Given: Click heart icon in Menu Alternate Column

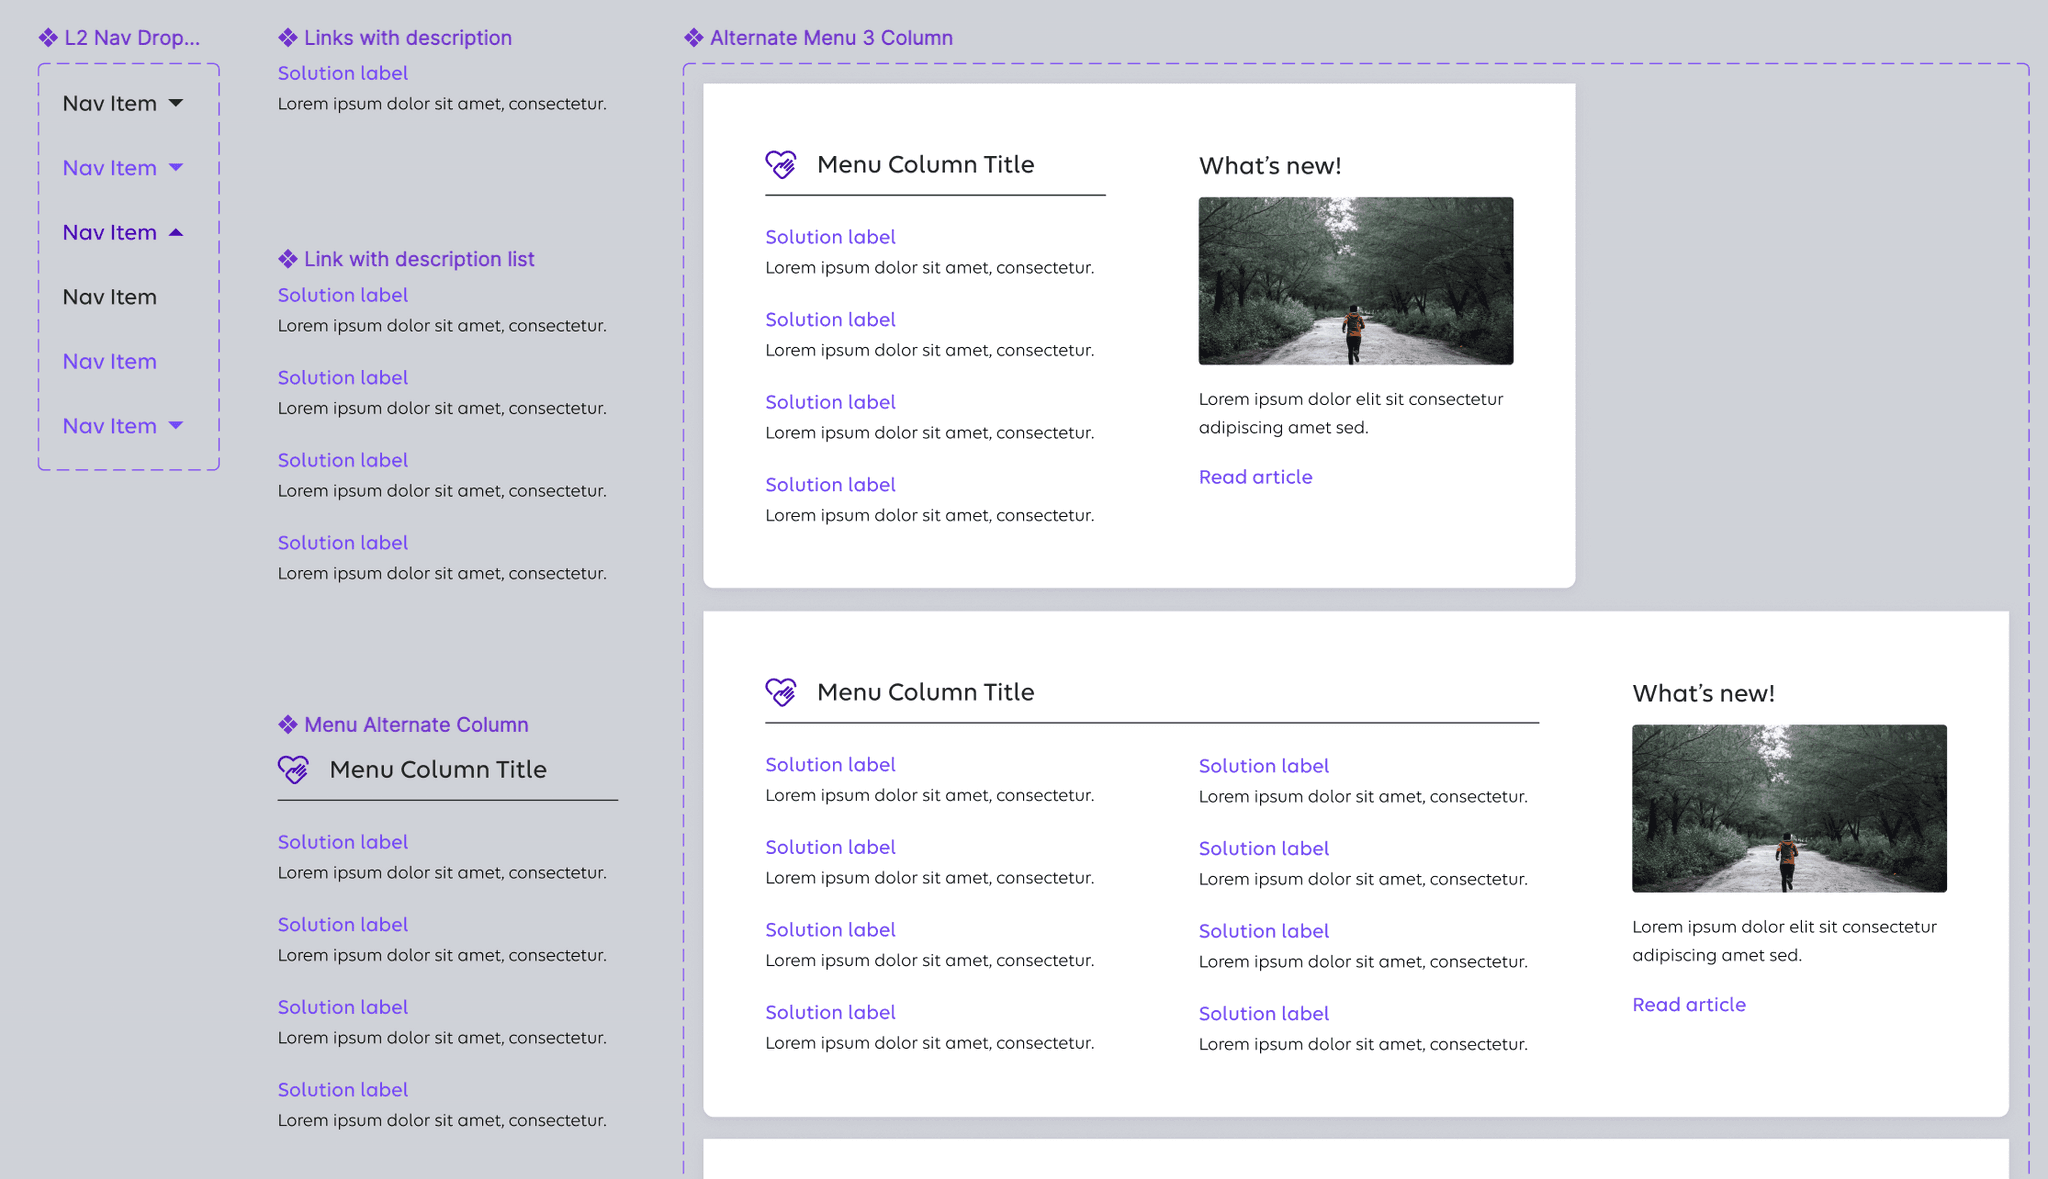Looking at the screenshot, I should coord(293,769).
